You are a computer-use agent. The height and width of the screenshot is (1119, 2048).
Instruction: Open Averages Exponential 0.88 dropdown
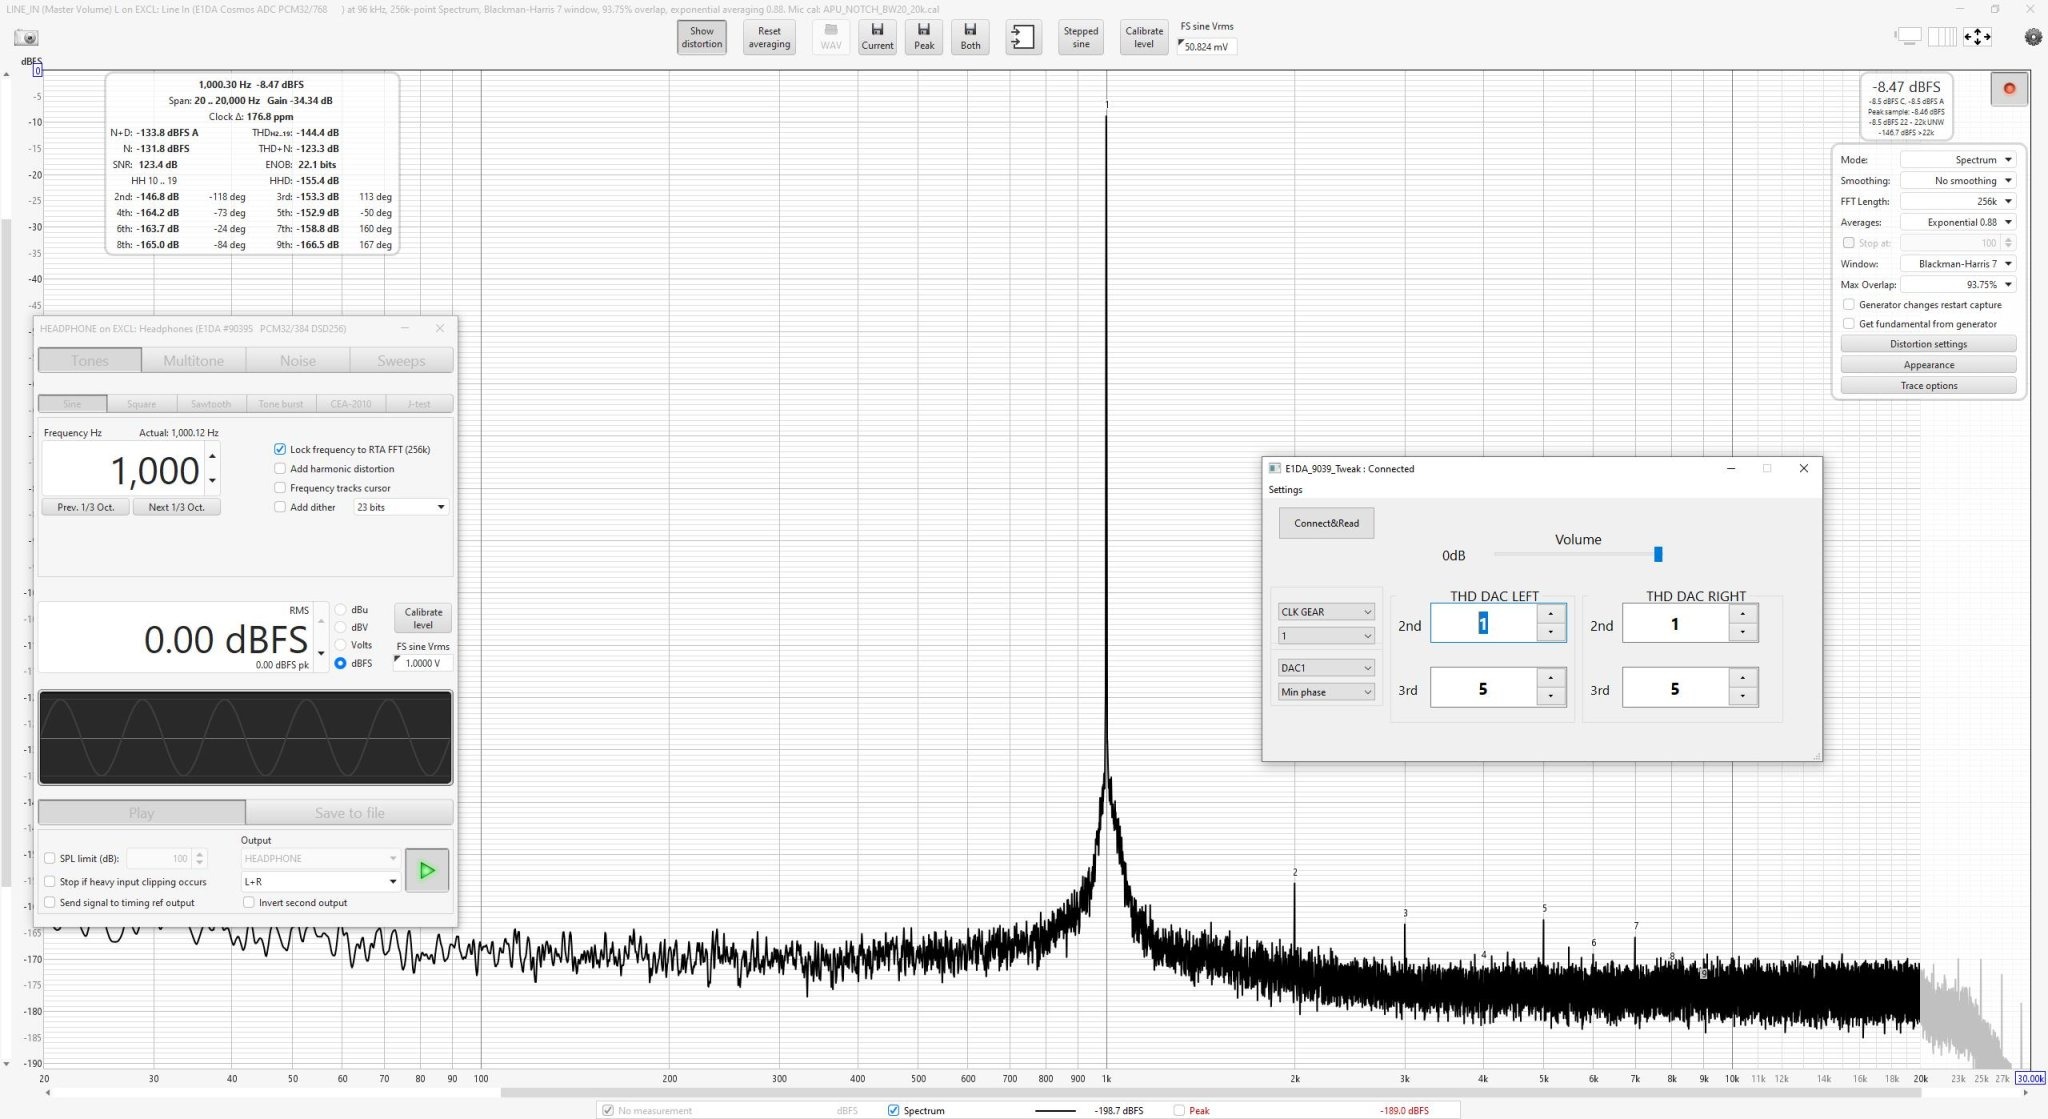[x=1958, y=222]
